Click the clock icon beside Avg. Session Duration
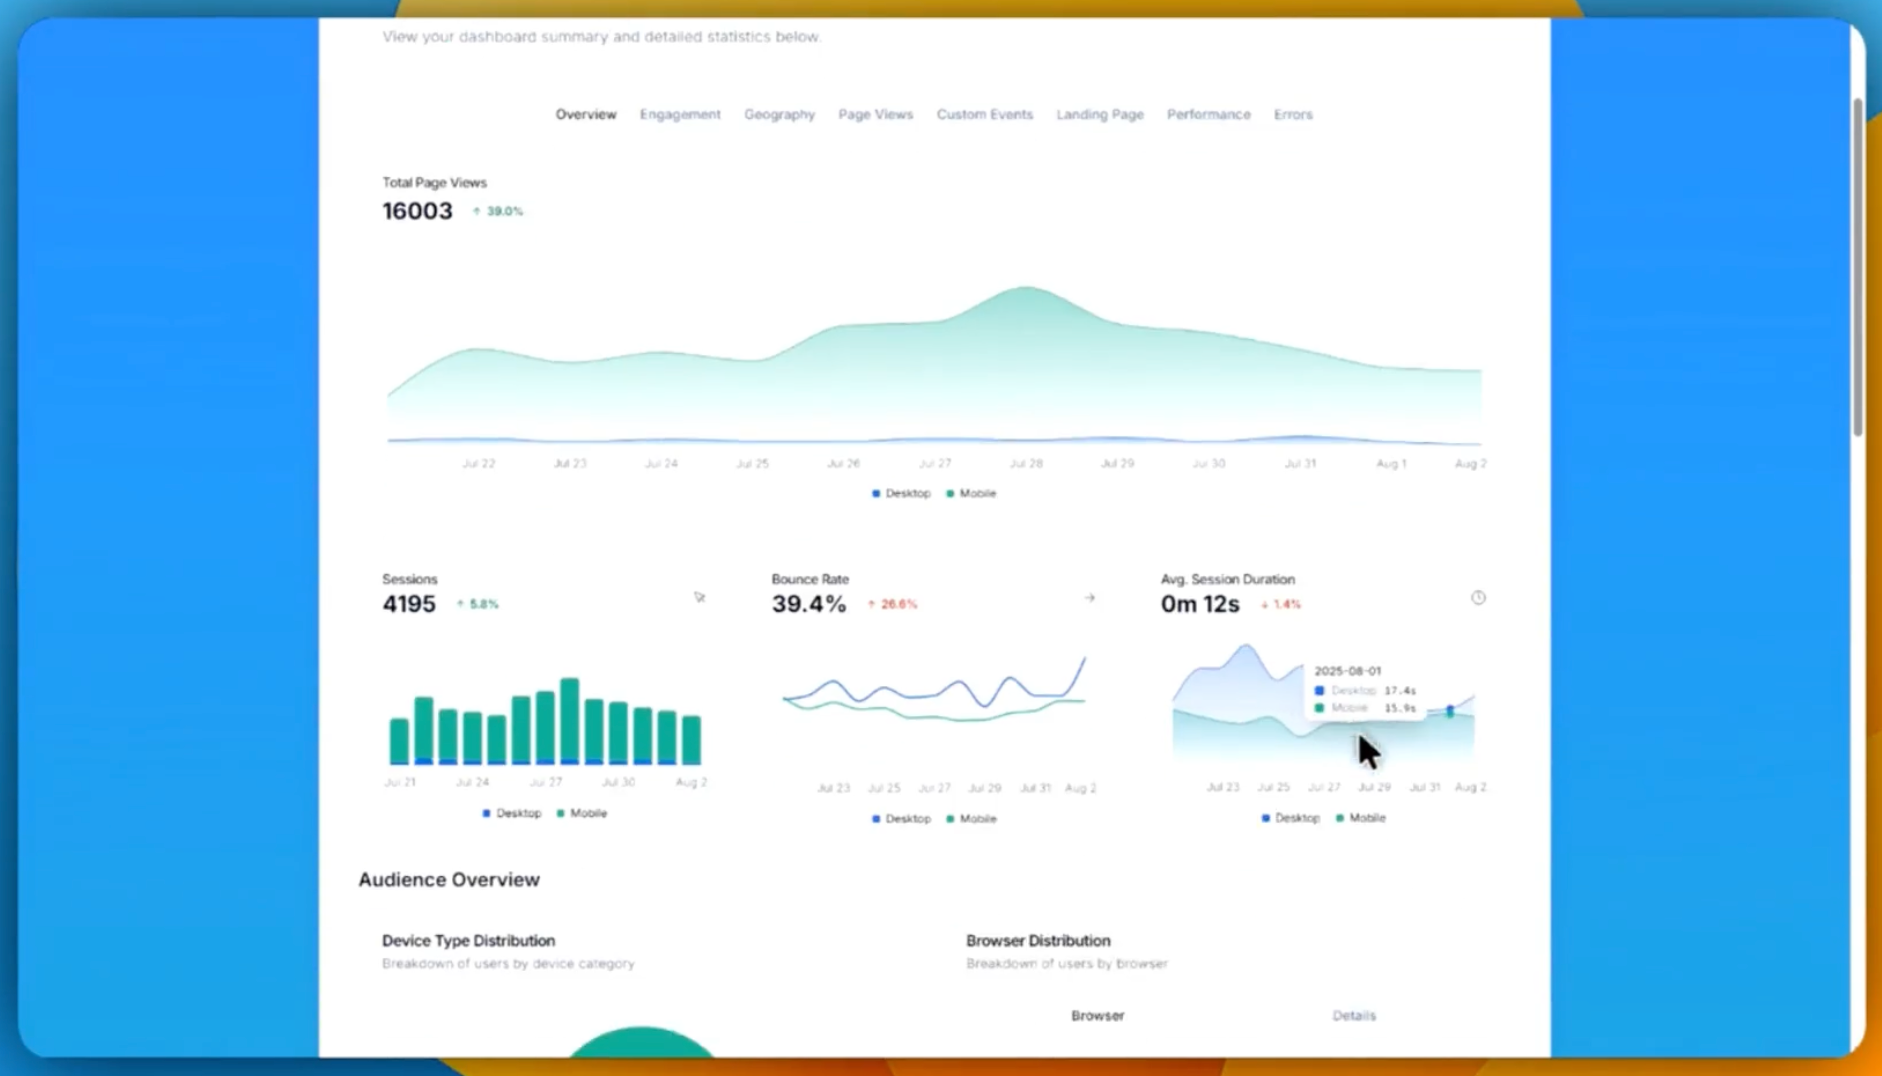Screen dimensions: 1882x1076 tap(1478, 598)
